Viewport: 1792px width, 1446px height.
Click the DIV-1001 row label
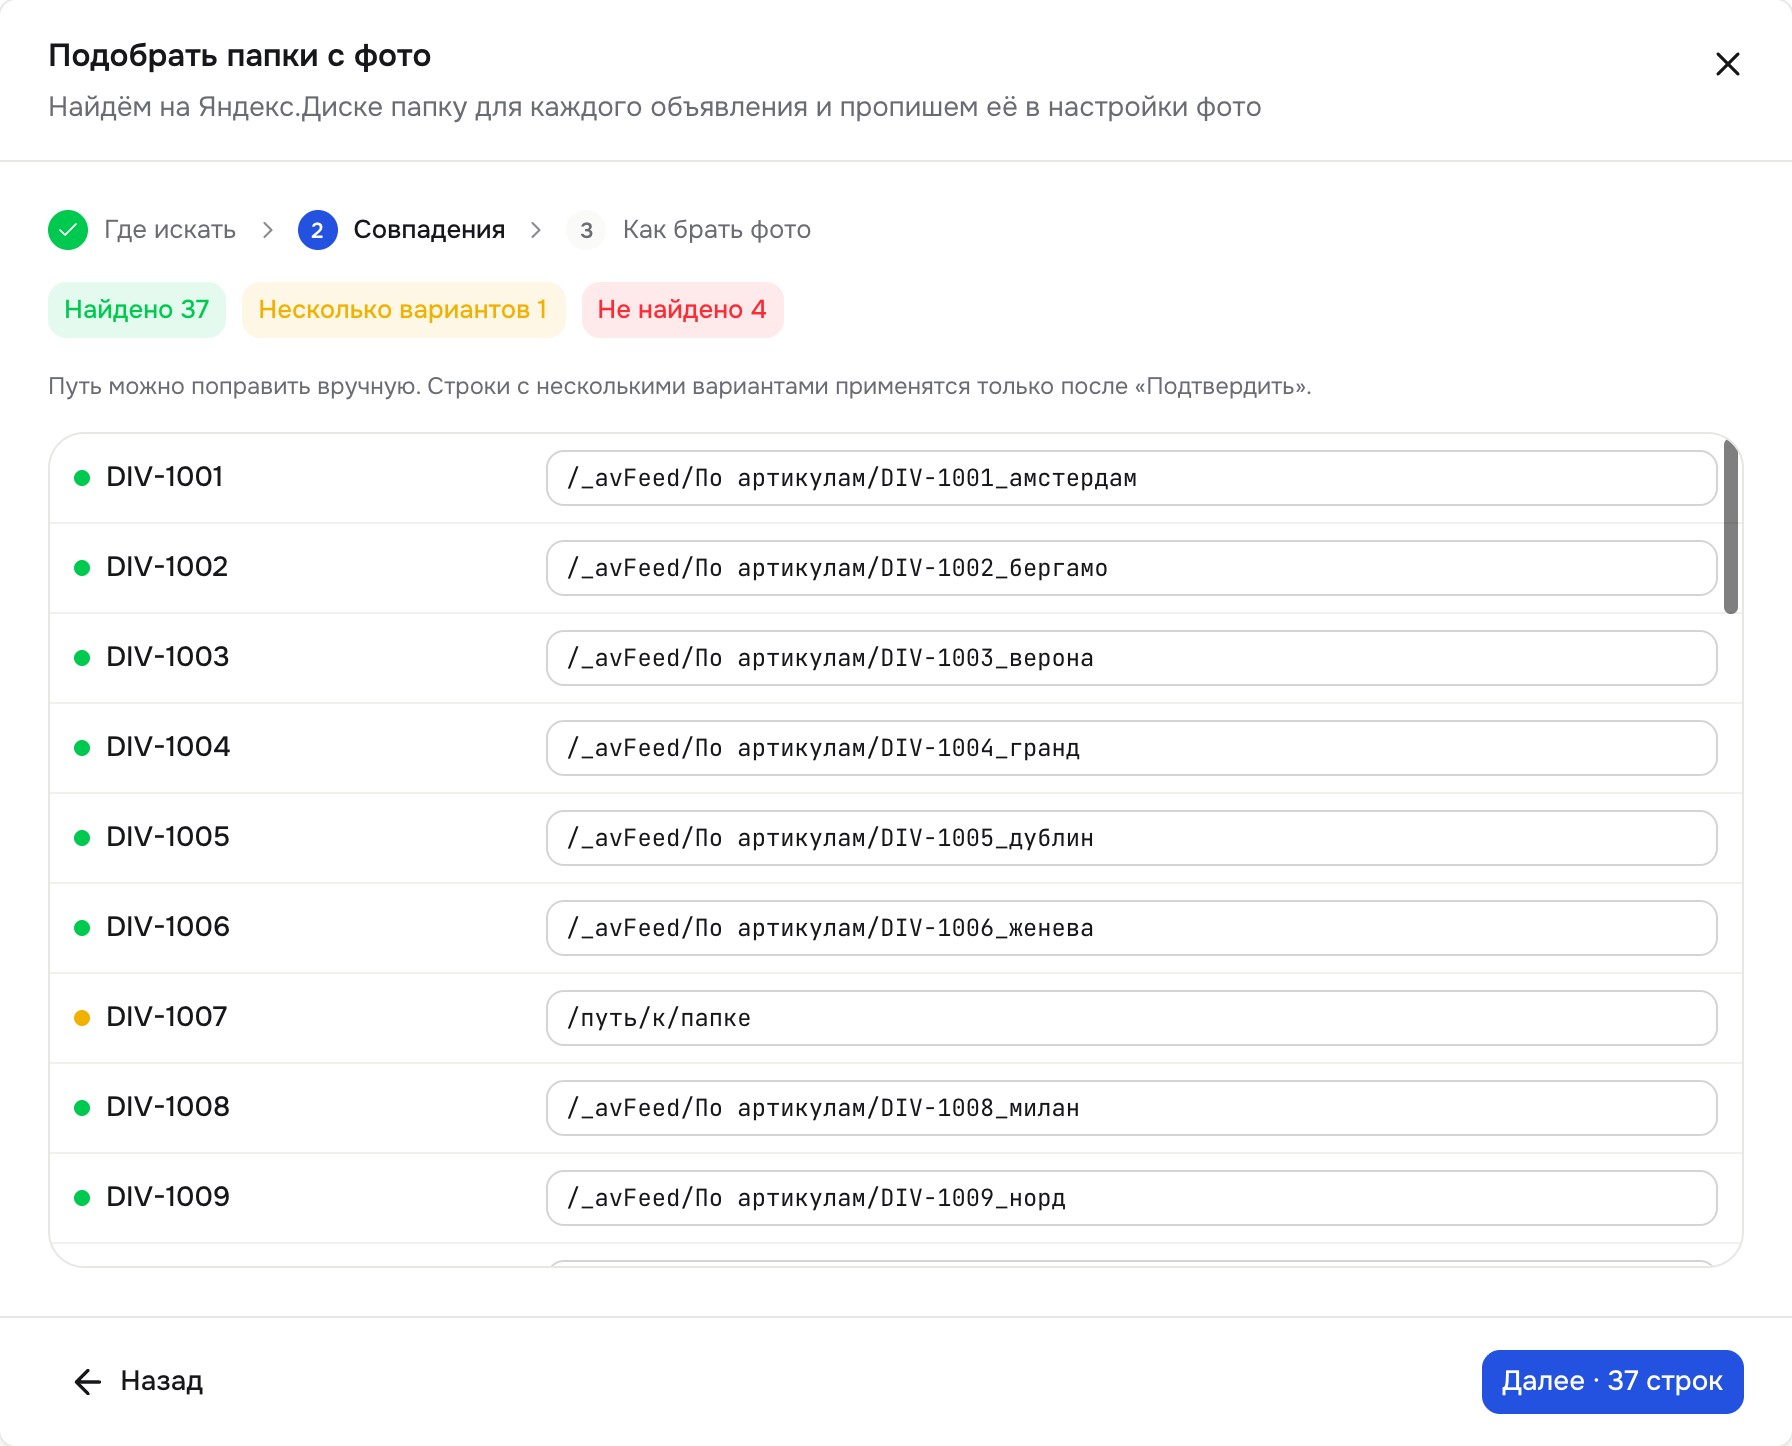165,477
